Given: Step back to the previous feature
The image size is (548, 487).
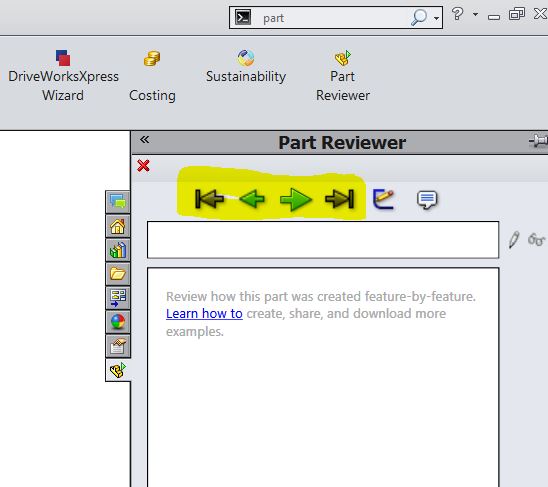Looking at the screenshot, I should pos(252,199).
